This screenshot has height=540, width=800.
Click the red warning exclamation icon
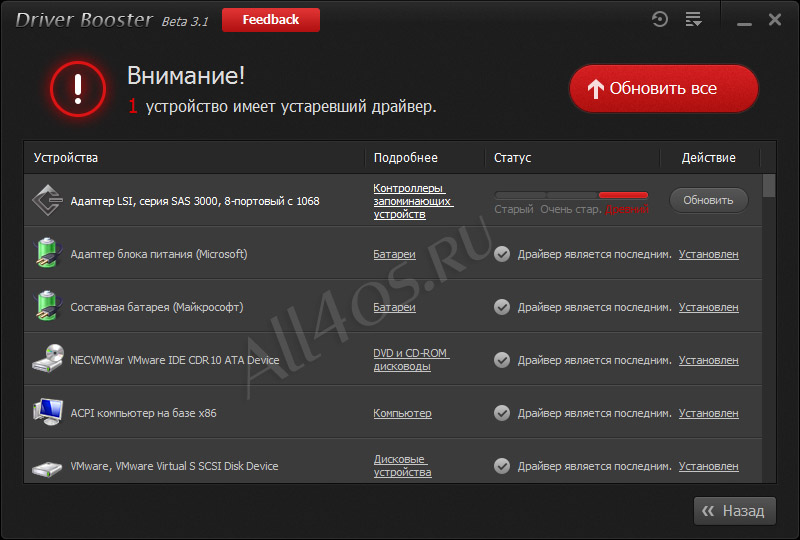(x=78, y=89)
